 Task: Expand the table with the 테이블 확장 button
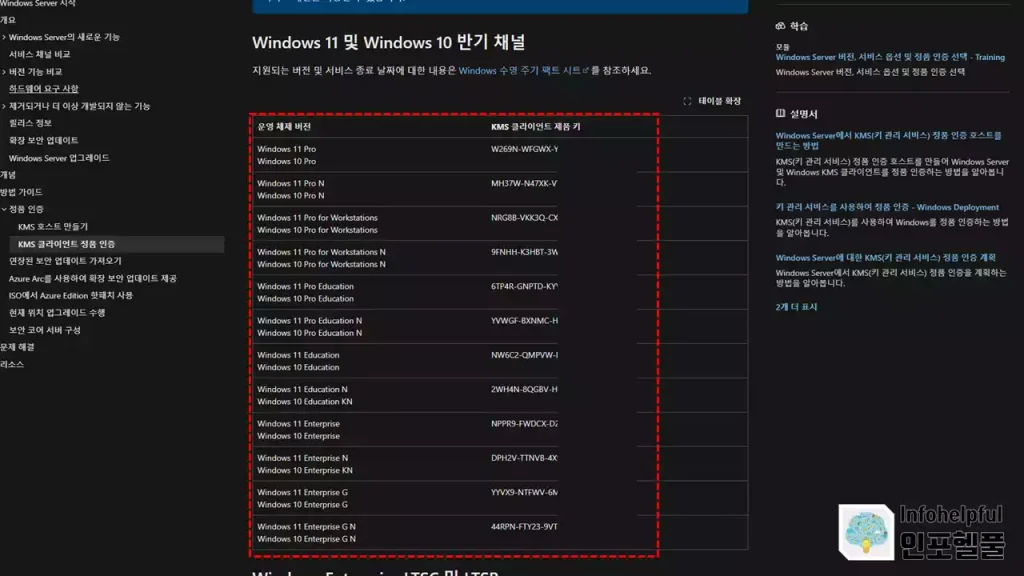pyautogui.click(x=712, y=101)
